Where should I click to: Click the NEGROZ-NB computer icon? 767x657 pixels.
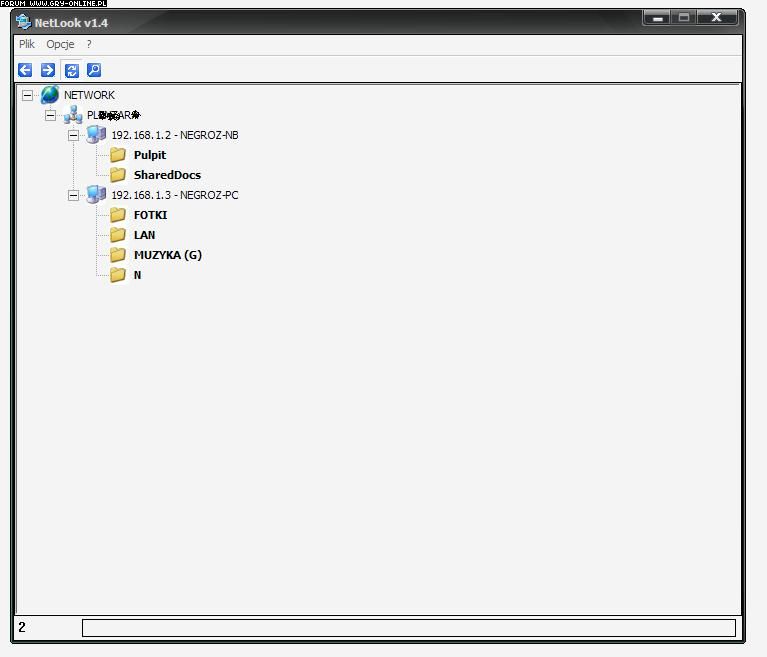96,135
